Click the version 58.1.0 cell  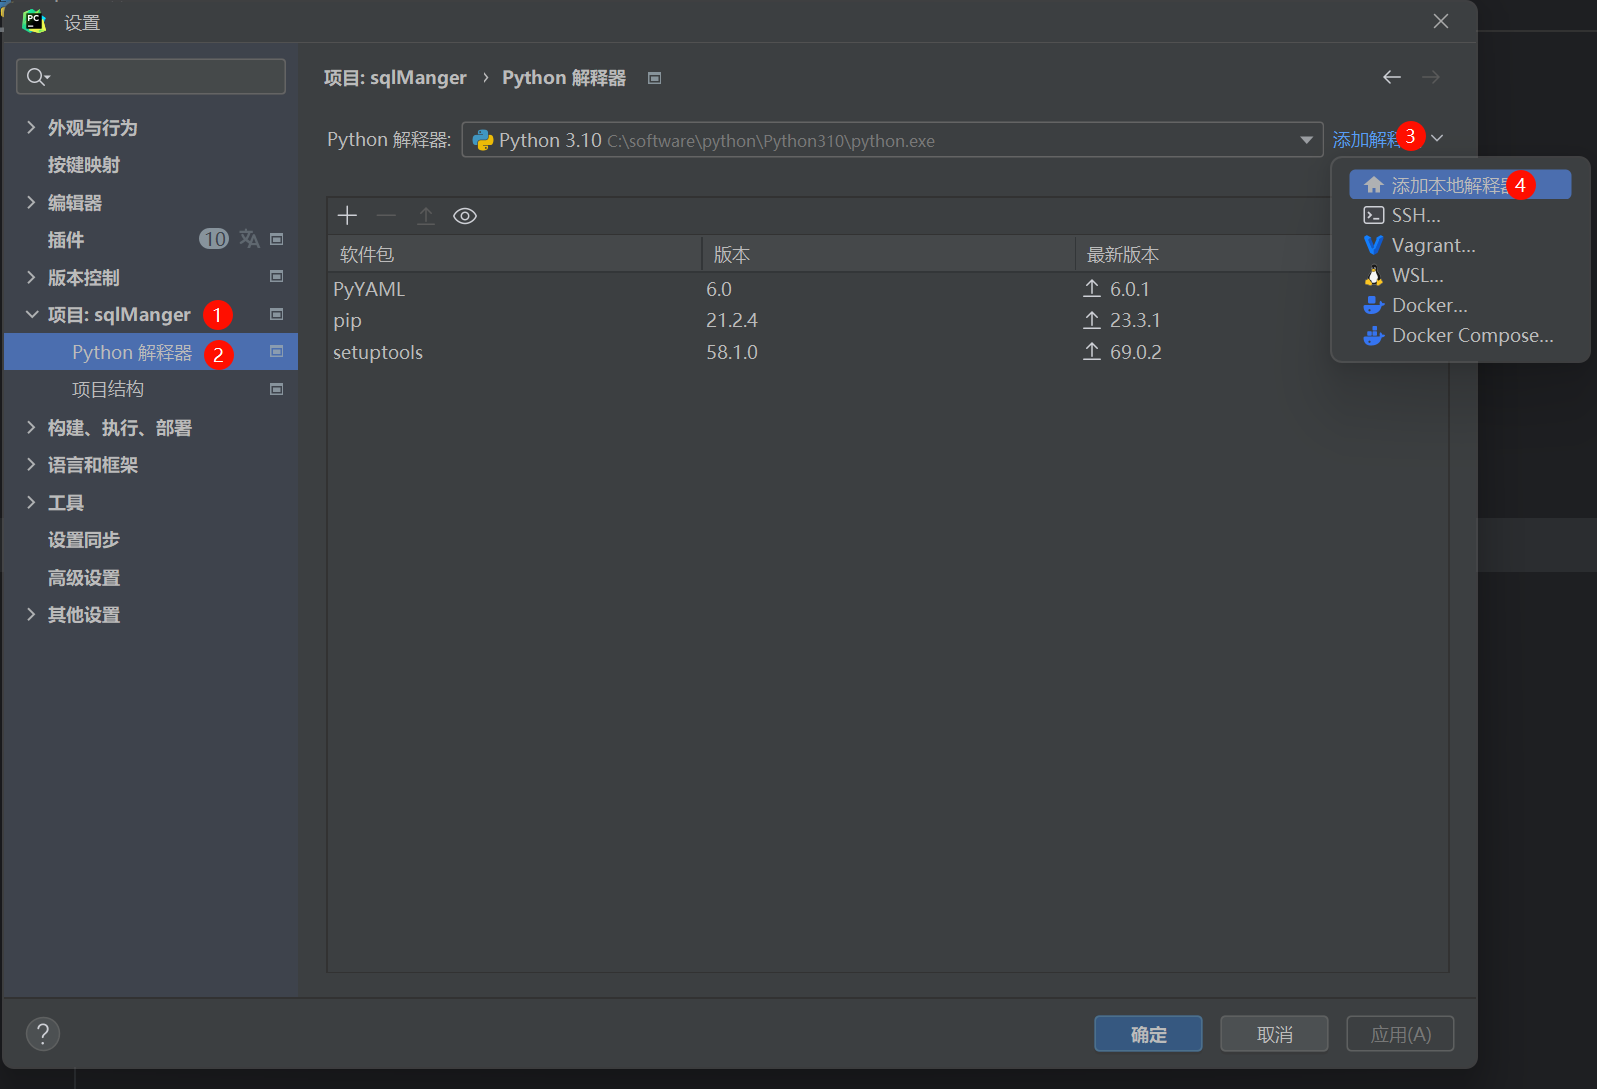coord(732,352)
